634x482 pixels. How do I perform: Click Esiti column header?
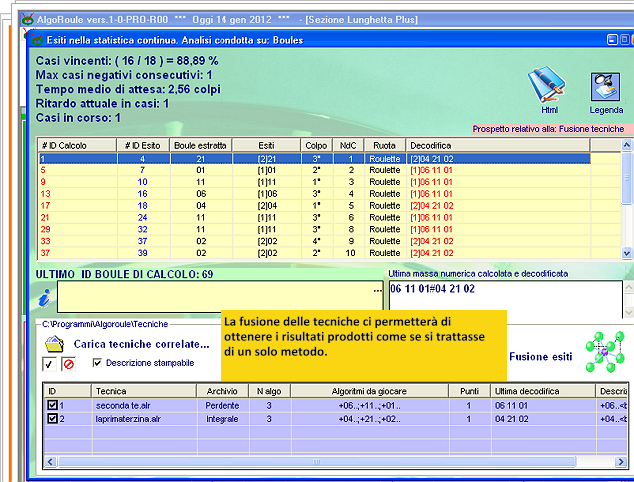click(x=266, y=145)
